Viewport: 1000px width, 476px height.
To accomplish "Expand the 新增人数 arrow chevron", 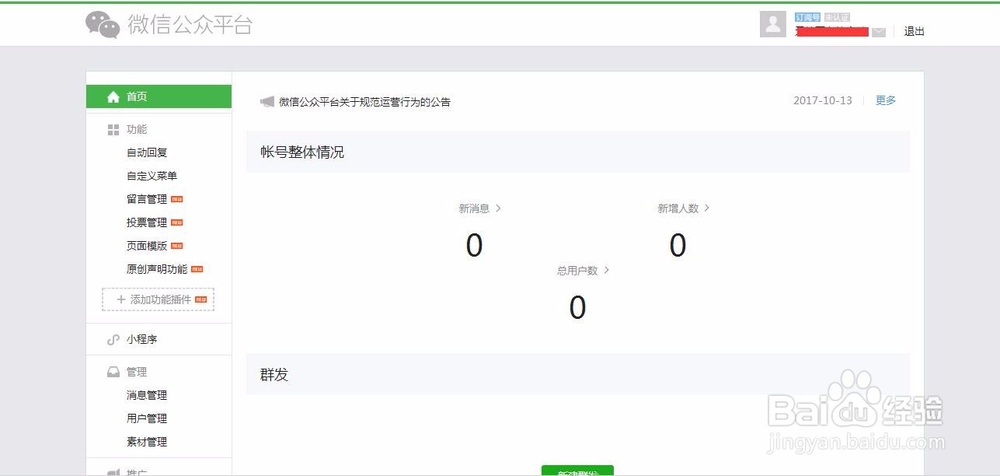I will click(707, 208).
